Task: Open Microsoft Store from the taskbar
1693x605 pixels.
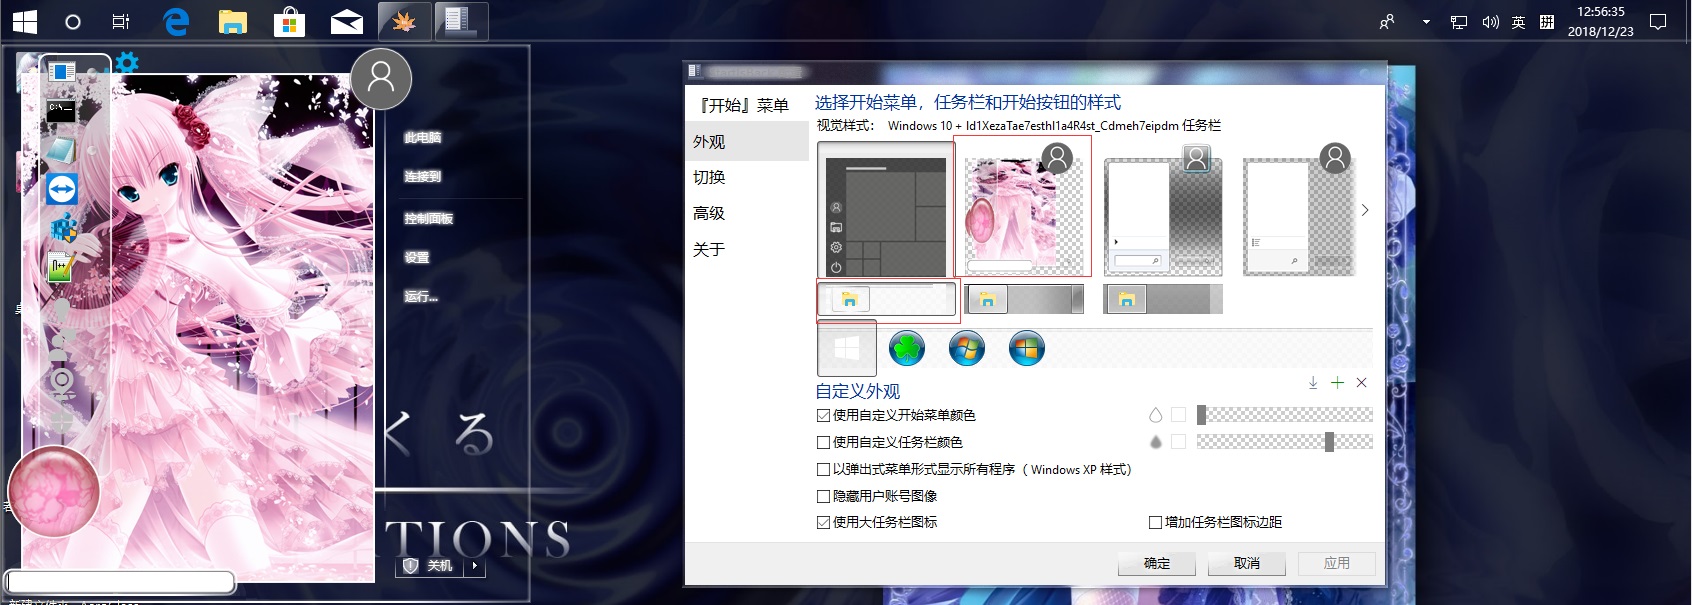Action: tap(289, 21)
